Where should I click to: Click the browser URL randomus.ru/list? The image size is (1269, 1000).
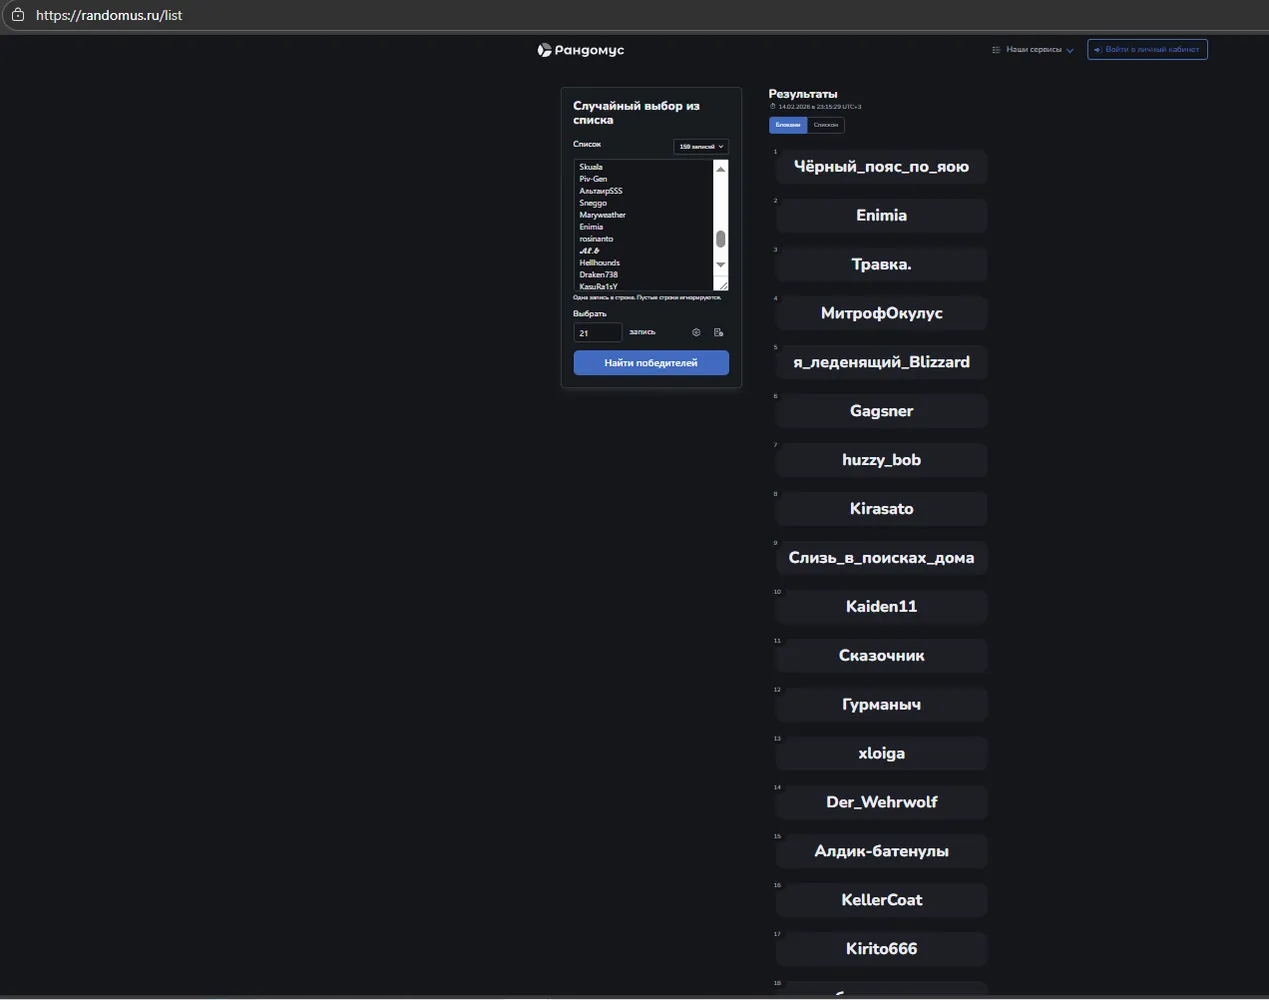click(109, 15)
